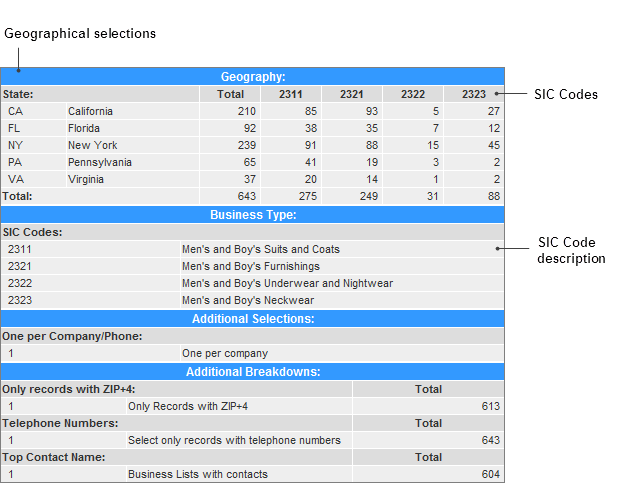The height and width of the screenshot is (484, 634).
Task: Click the Additional Breakdowns section header
Action: click(253, 372)
